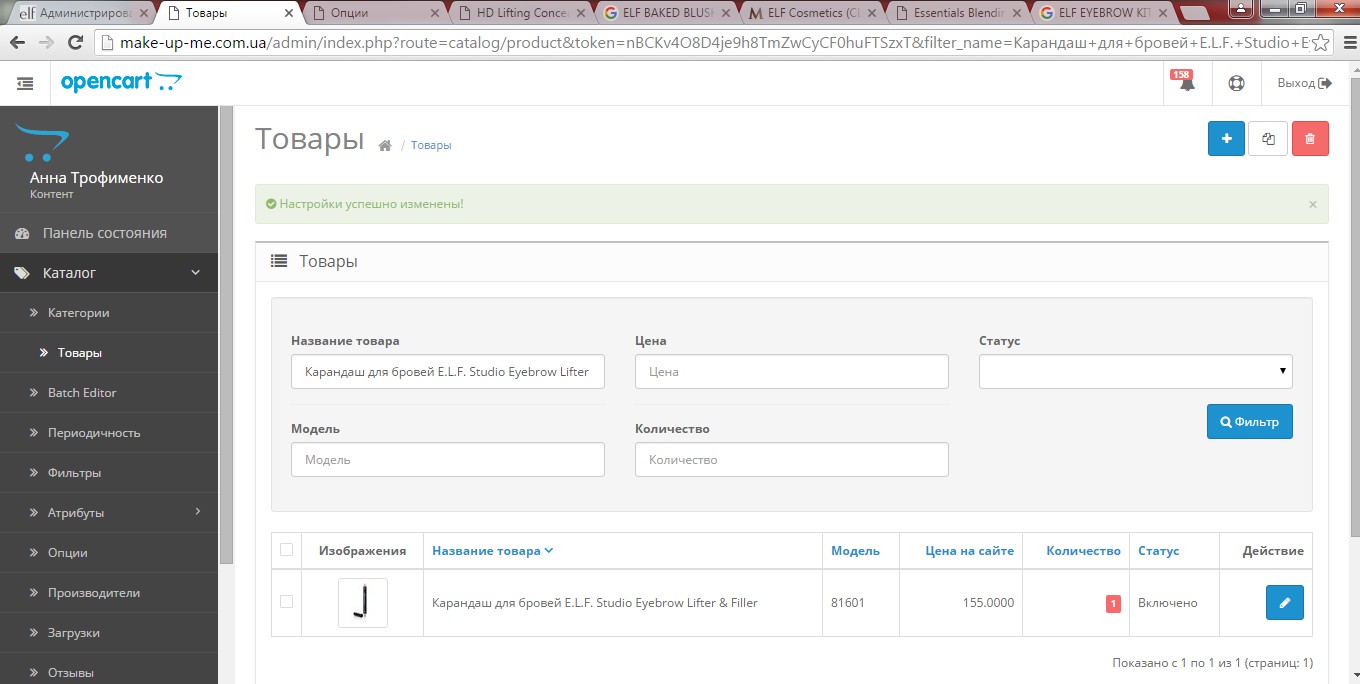Screen dimensions: 1360x684
Task: Click the red delete trash button
Action: 1310,139
